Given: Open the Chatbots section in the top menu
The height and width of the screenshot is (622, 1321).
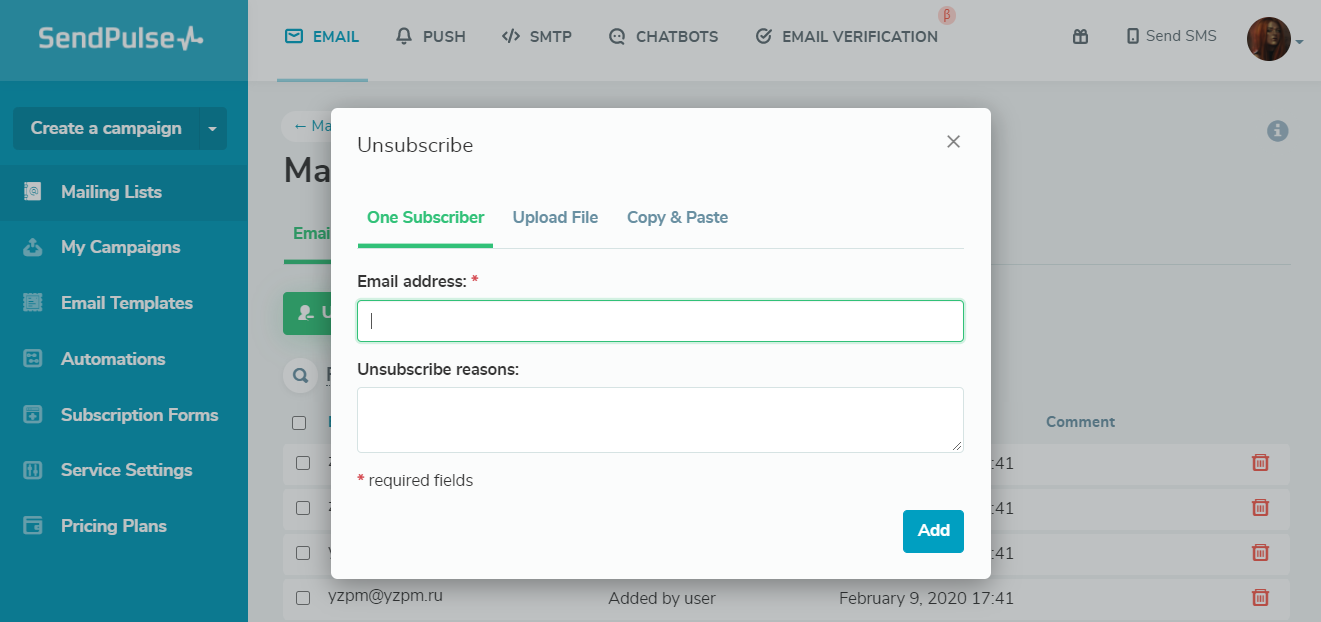Looking at the screenshot, I should pos(663,37).
